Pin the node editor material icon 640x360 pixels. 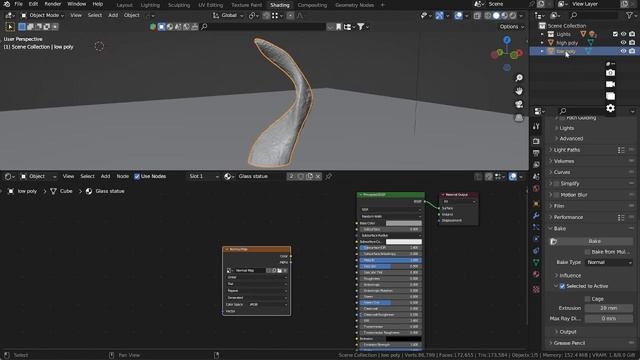pos(328,176)
